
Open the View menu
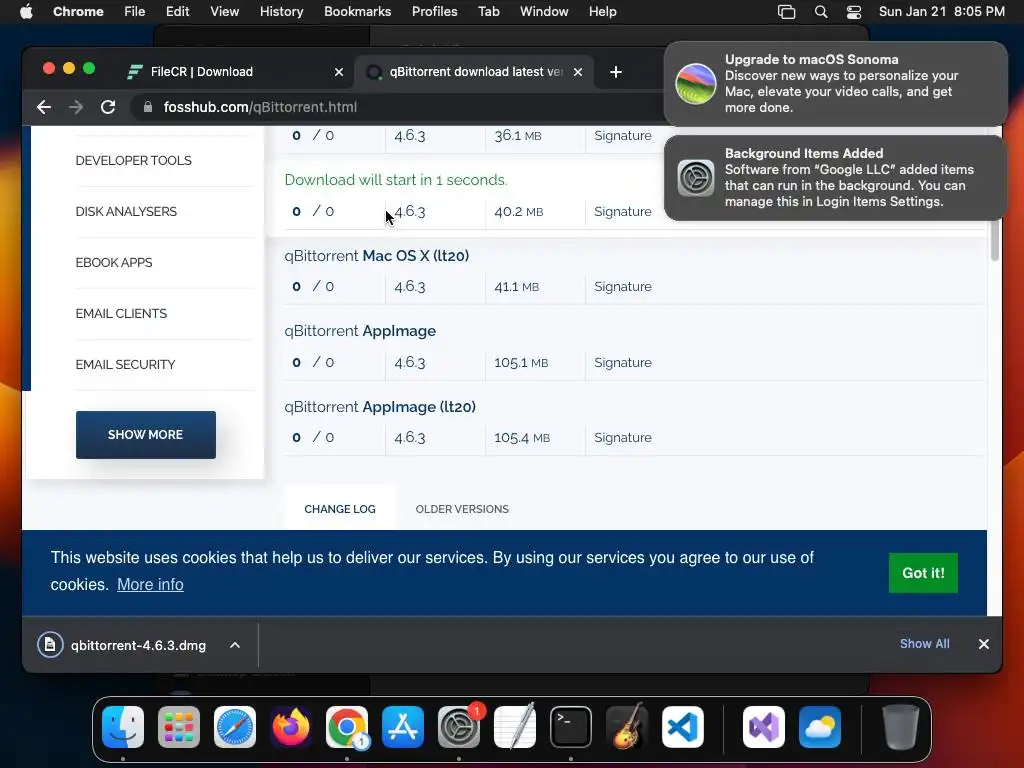click(224, 12)
